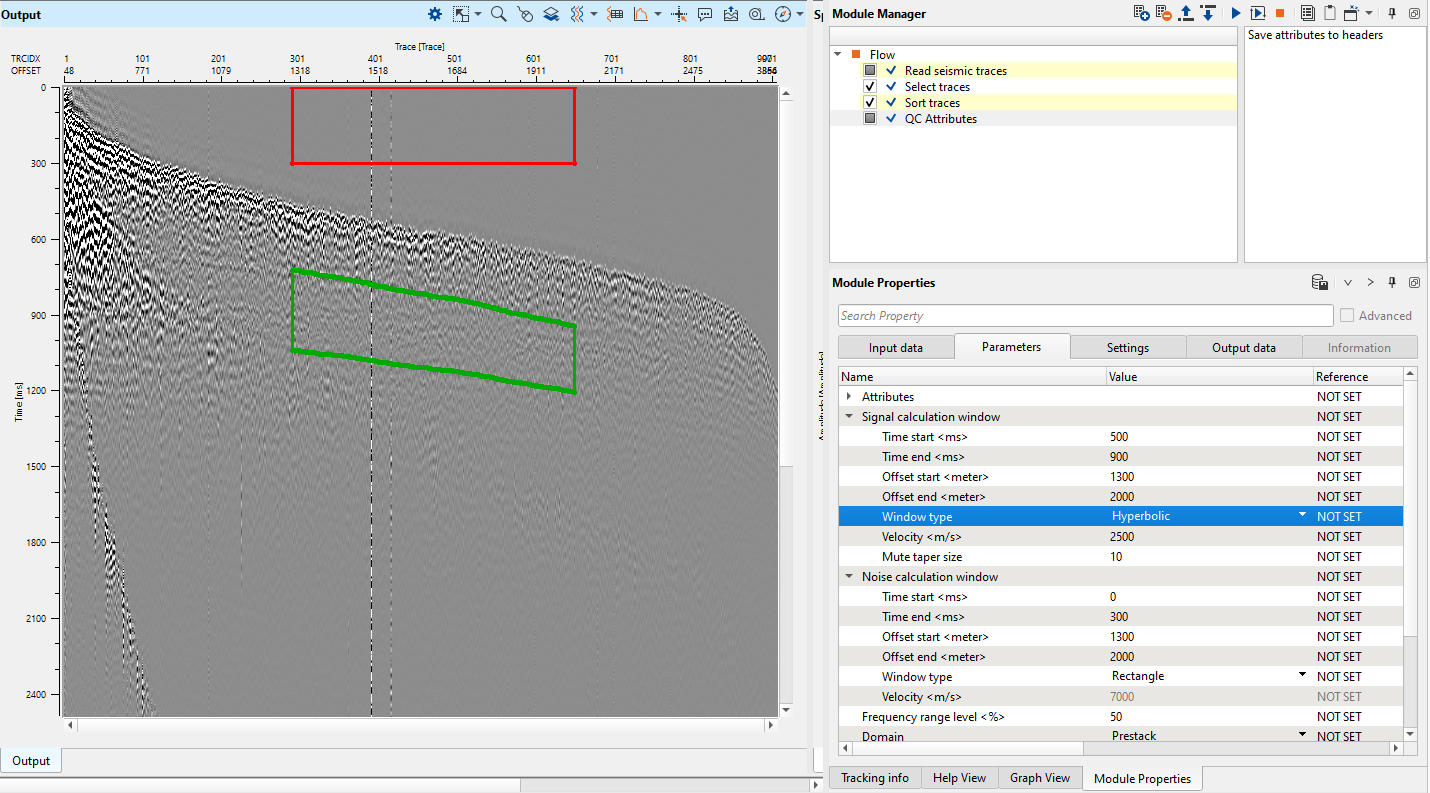Open the signal Window type Hyperbolic dropdown
Screen dimensions: 1430x793
[1302, 516]
